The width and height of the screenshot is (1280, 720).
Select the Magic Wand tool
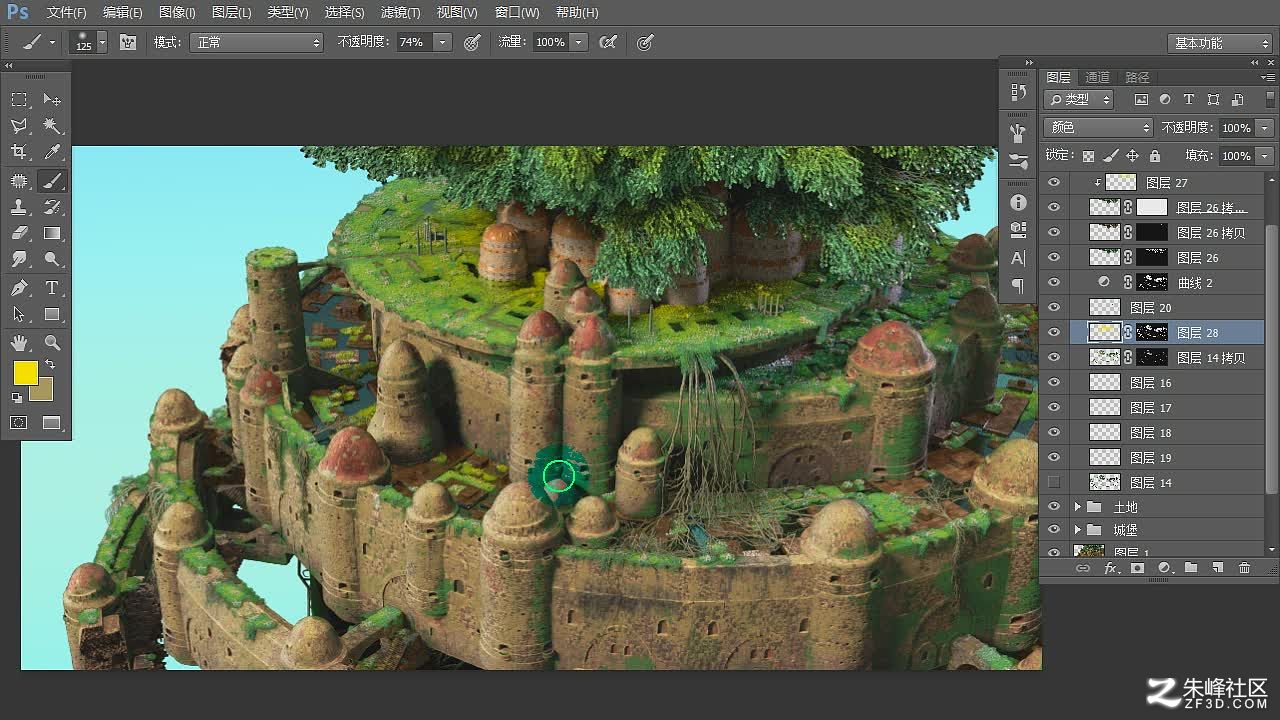click(x=52, y=126)
